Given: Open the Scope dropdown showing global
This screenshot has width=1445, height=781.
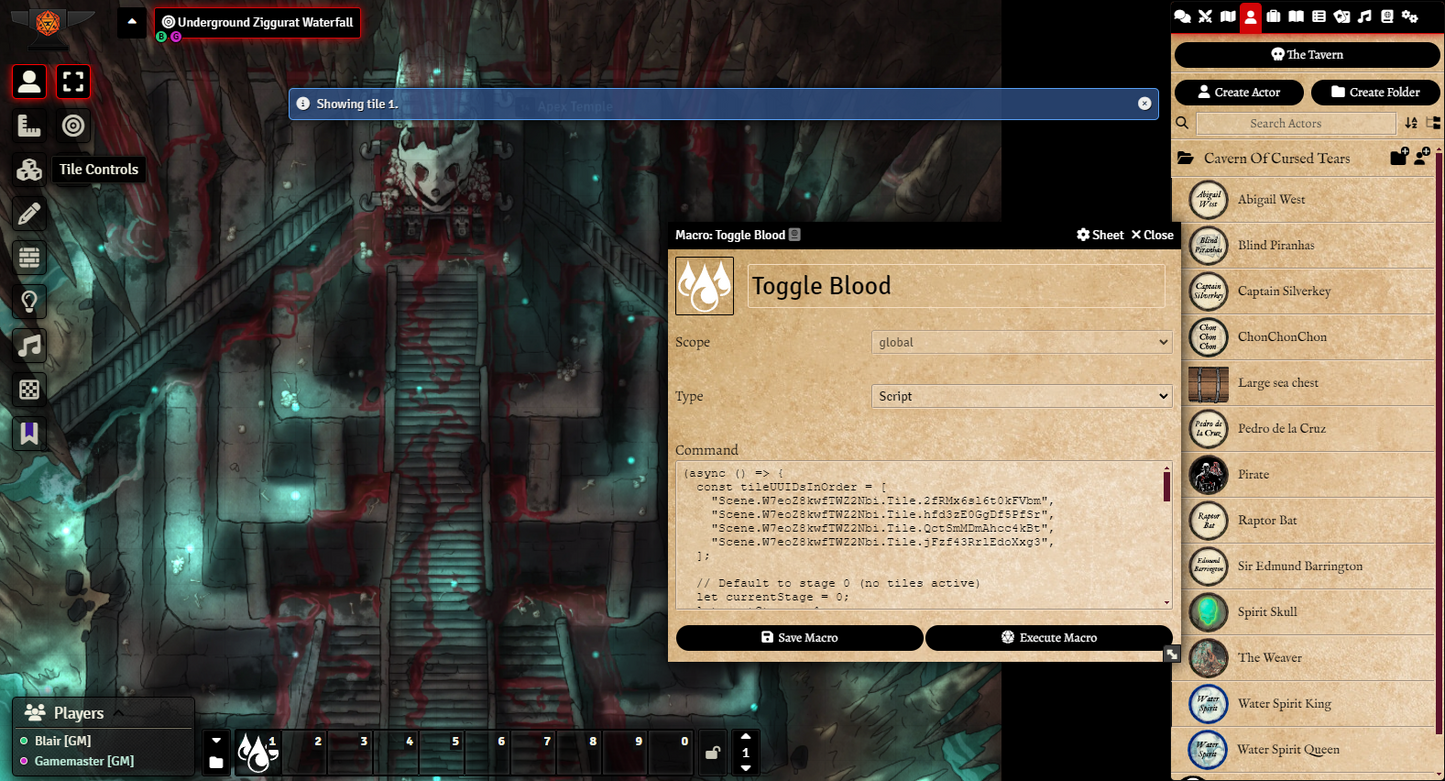Looking at the screenshot, I should click(1021, 342).
